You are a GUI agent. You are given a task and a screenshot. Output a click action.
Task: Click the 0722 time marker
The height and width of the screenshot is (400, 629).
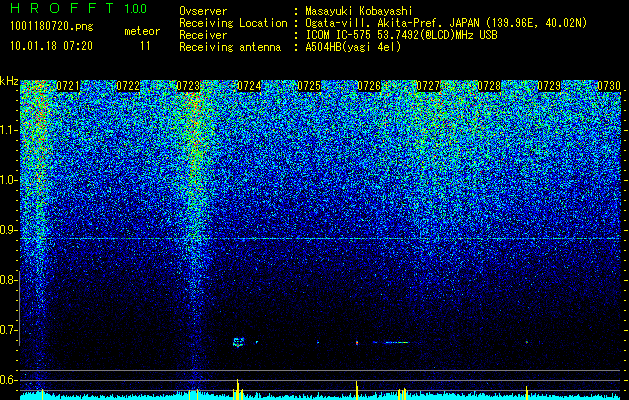click(128, 86)
